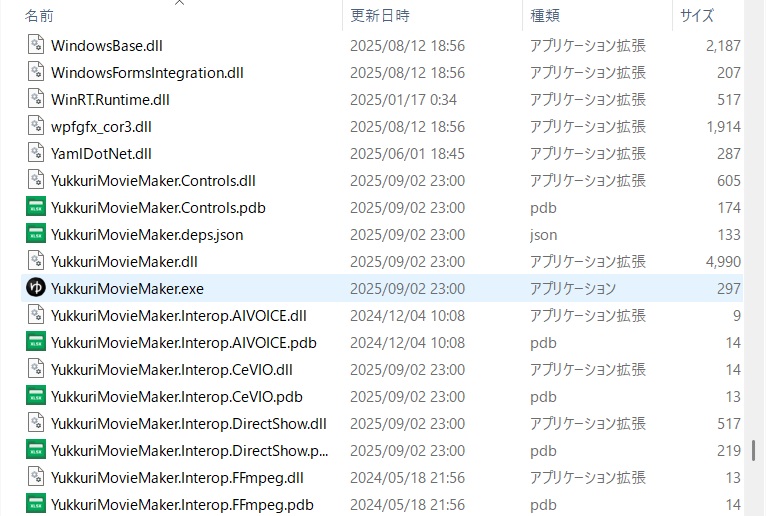767x516 pixels.
Task: Click the vertical scrollbar thumb
Action: pos(753,449)
